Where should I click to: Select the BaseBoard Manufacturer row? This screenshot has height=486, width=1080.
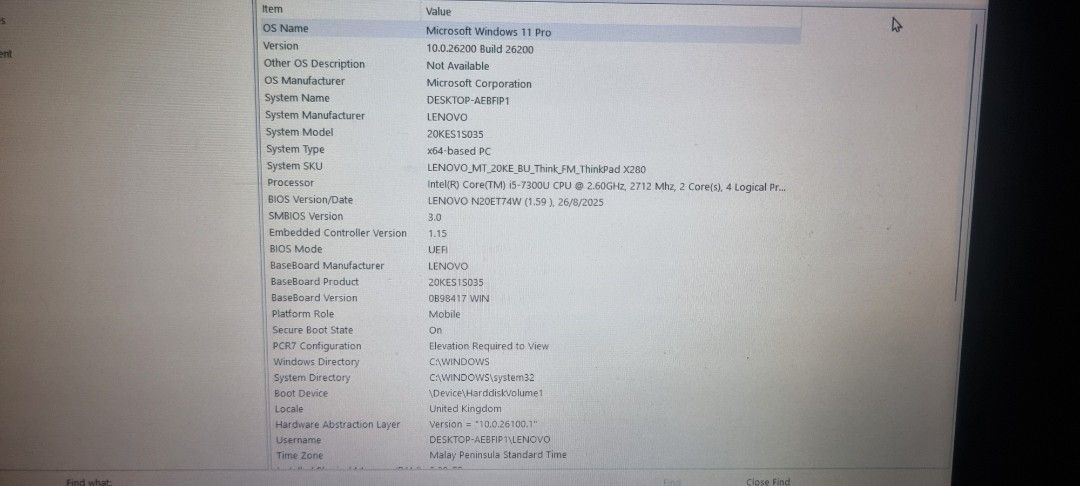coord(529,266)
